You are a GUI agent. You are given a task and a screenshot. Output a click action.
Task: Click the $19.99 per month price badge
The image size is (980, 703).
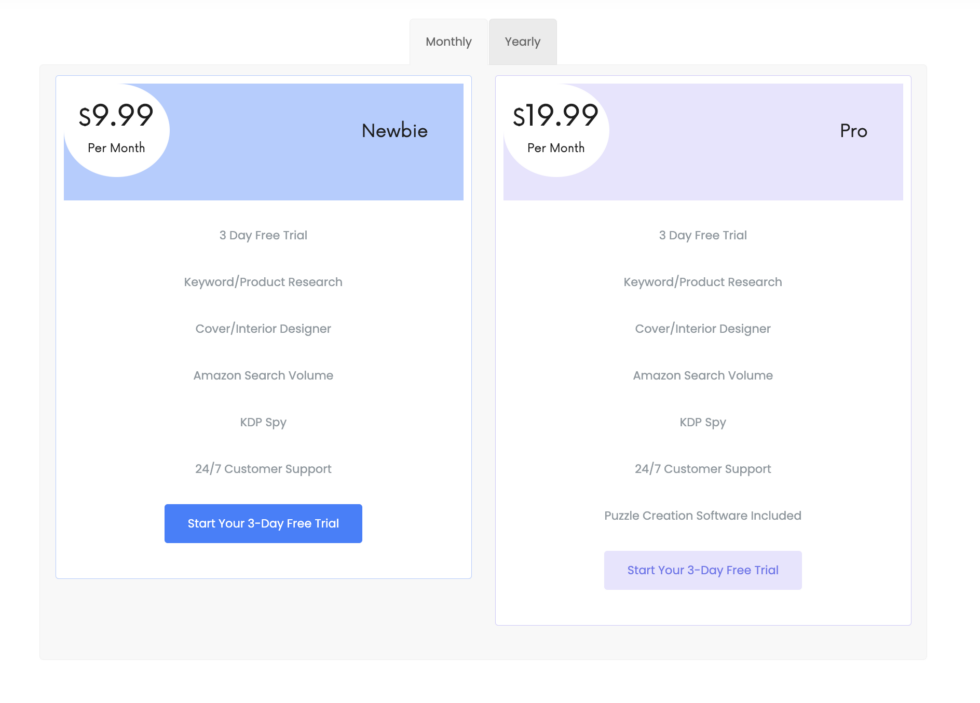tap(555, 129)
